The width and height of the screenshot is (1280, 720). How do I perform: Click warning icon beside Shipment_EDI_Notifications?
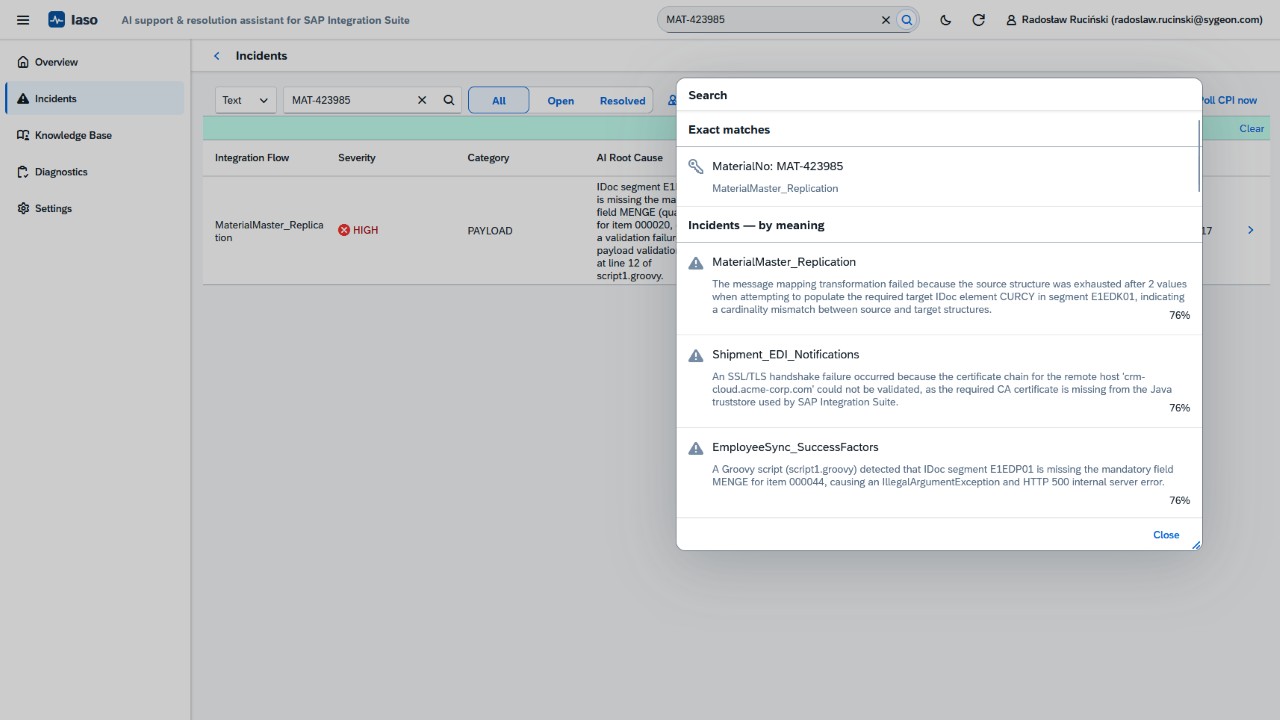click(696, 356)
